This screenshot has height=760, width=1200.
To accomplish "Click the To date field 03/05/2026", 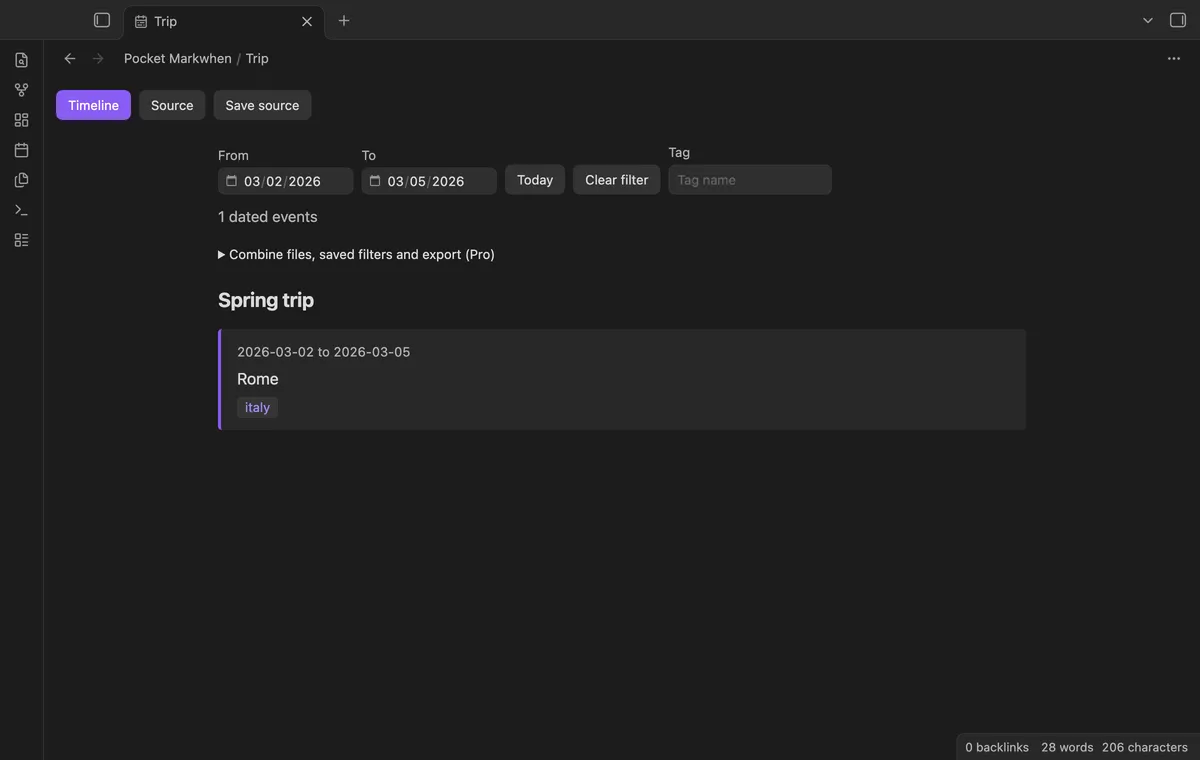I will coord(429,181).
